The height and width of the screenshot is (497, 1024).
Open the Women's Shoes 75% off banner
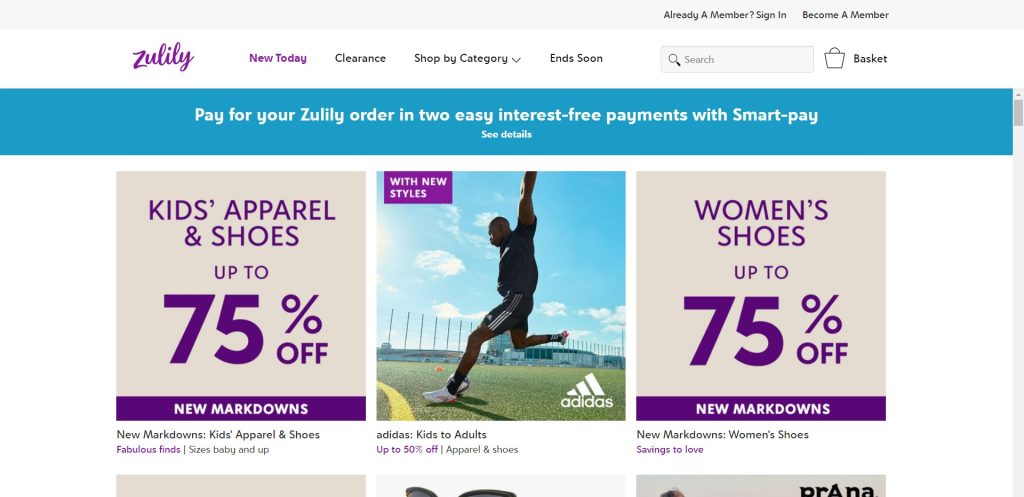point(761,295)
